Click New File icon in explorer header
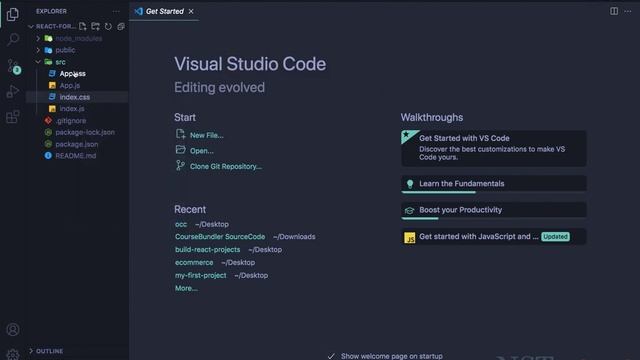The image size is (640, 360). click(x=83, y=27)
